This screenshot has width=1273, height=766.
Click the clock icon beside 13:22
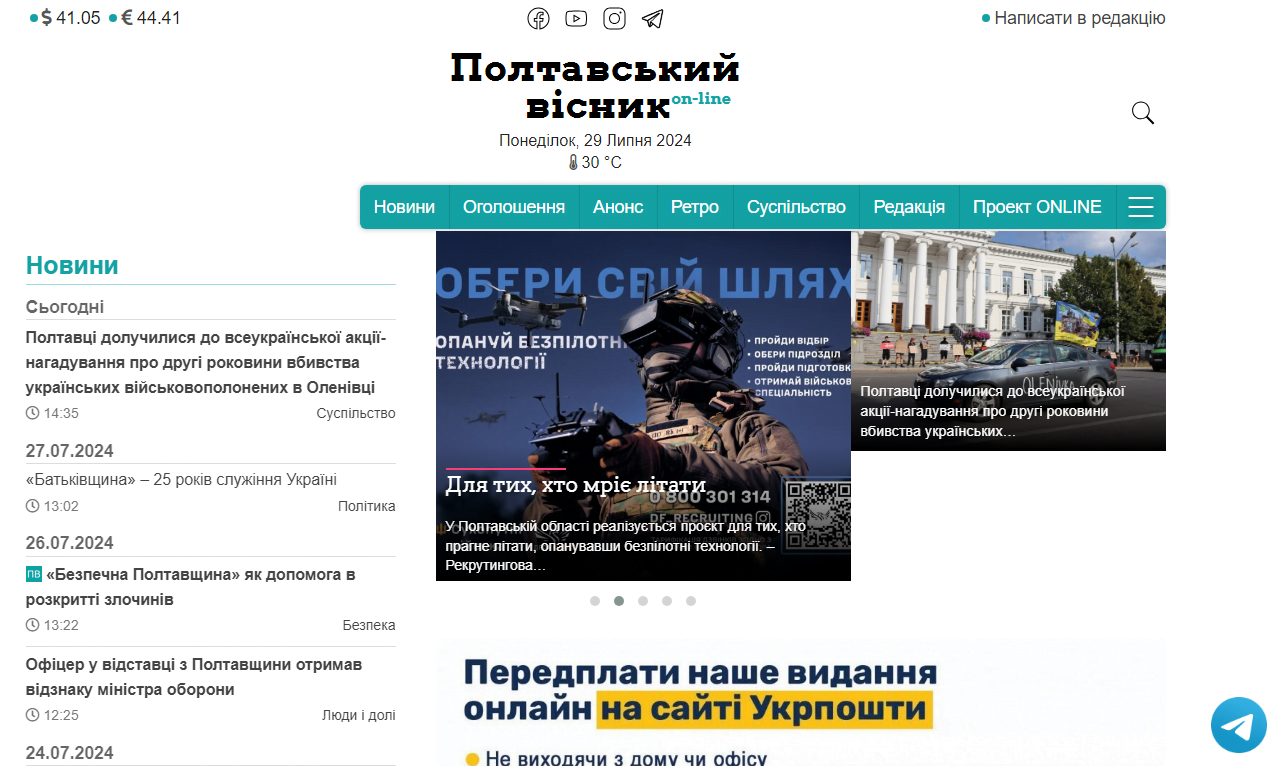pos(33,625)
